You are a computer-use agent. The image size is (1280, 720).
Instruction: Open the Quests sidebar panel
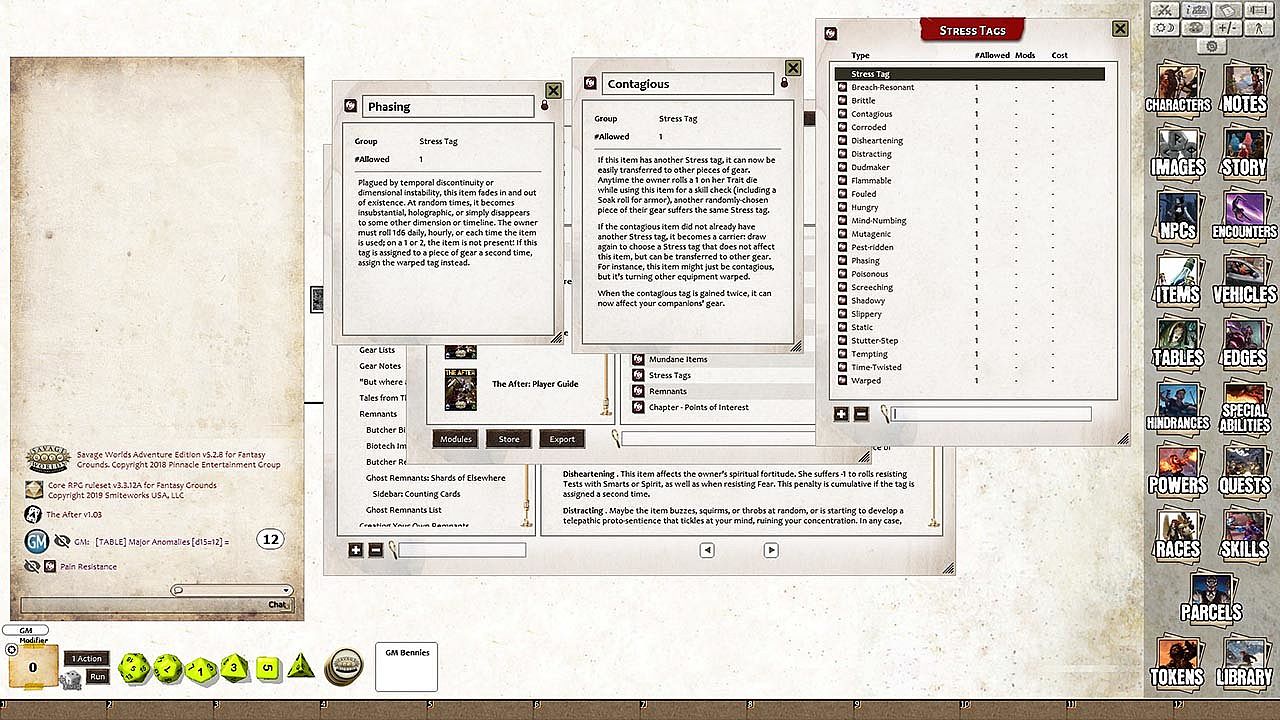pyautogui.click(x=1244, y=469)
